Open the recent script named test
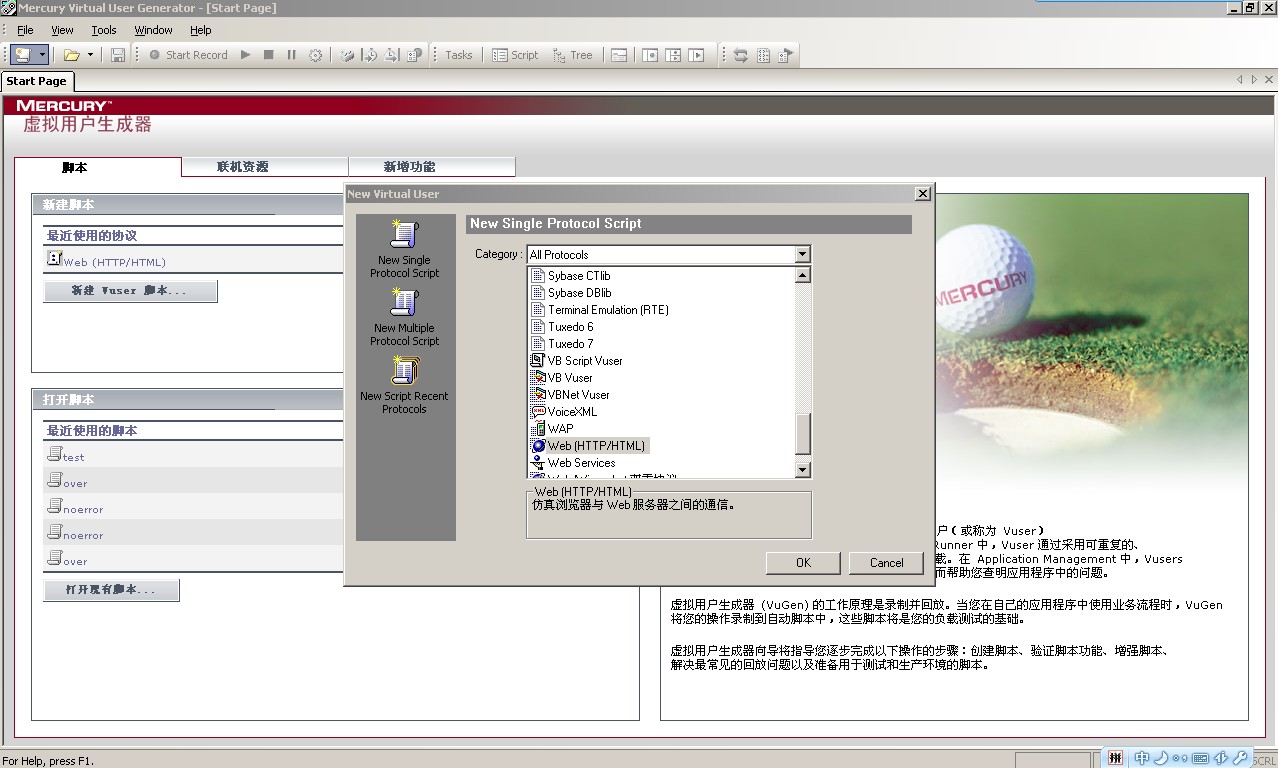 [x=74, y=457]
